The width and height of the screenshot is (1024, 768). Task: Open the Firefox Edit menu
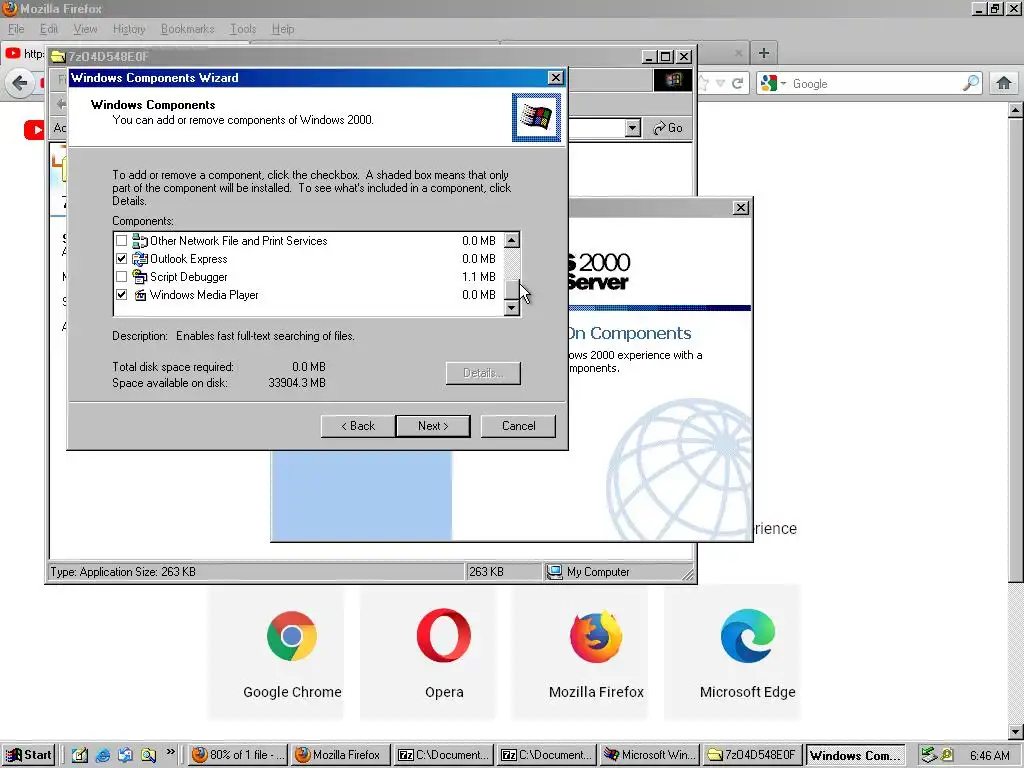click(48, 29)
